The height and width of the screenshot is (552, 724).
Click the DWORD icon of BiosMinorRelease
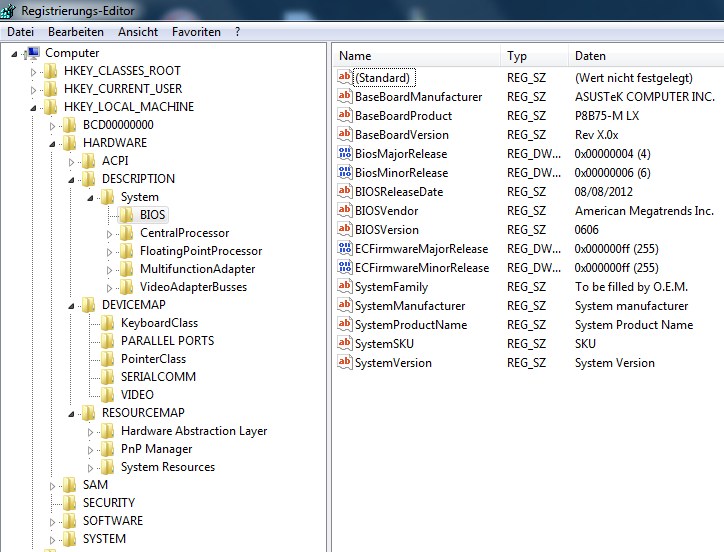[344, 171]
